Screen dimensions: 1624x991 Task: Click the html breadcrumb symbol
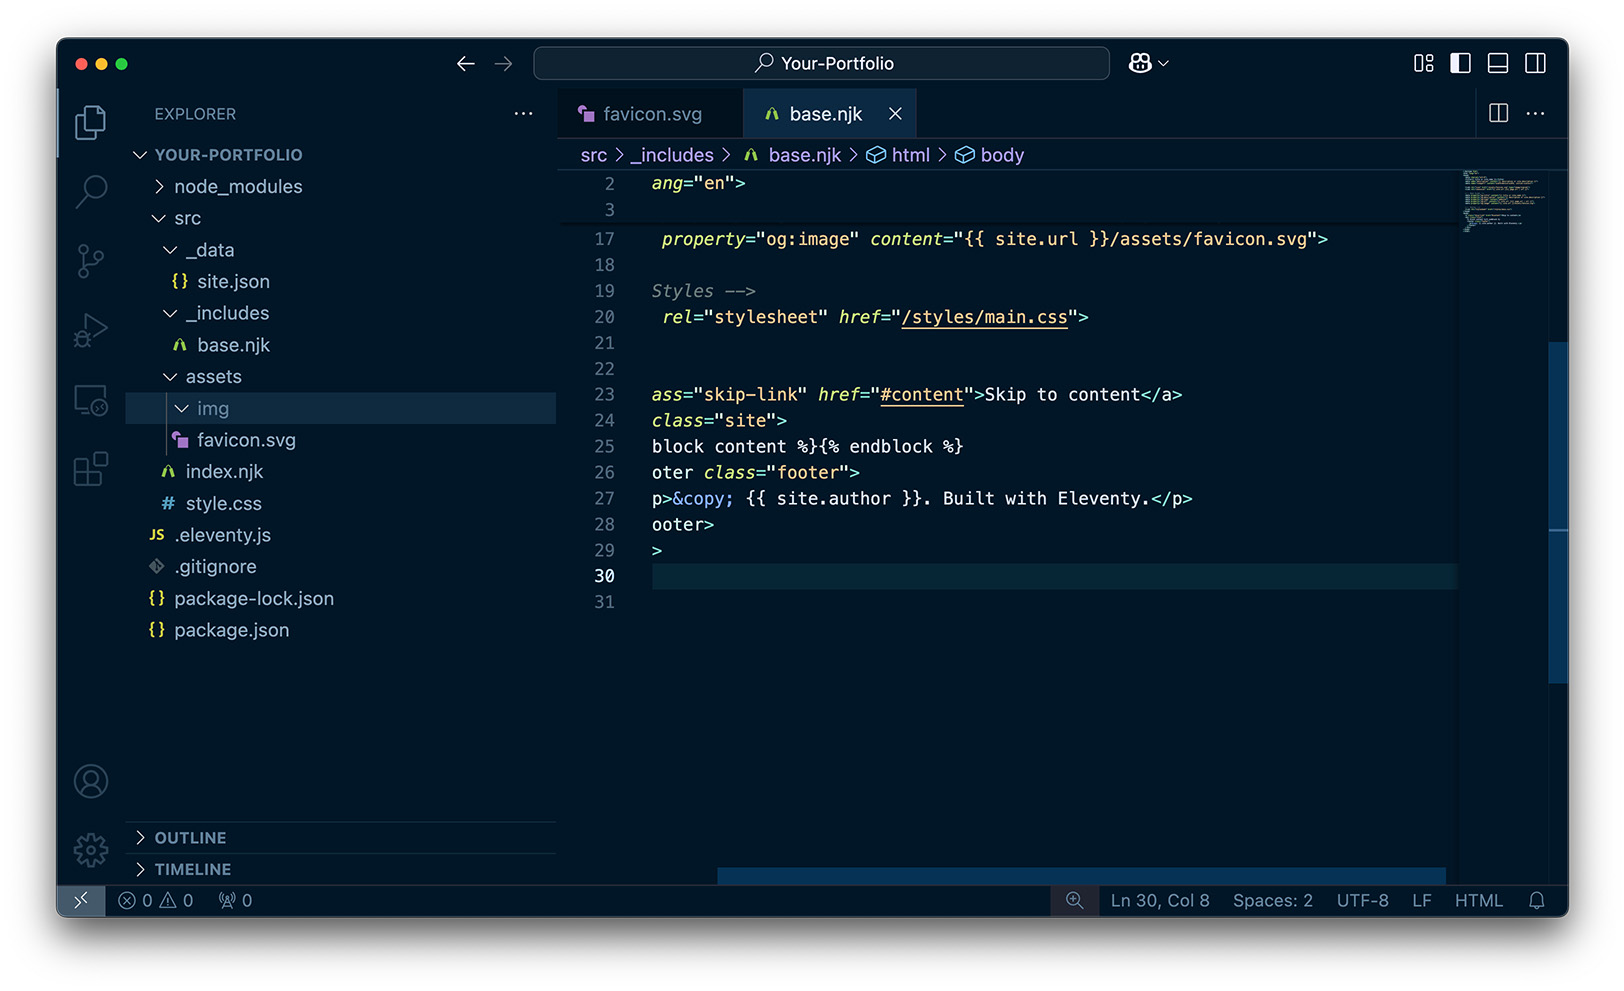click(x=898, y=155)
